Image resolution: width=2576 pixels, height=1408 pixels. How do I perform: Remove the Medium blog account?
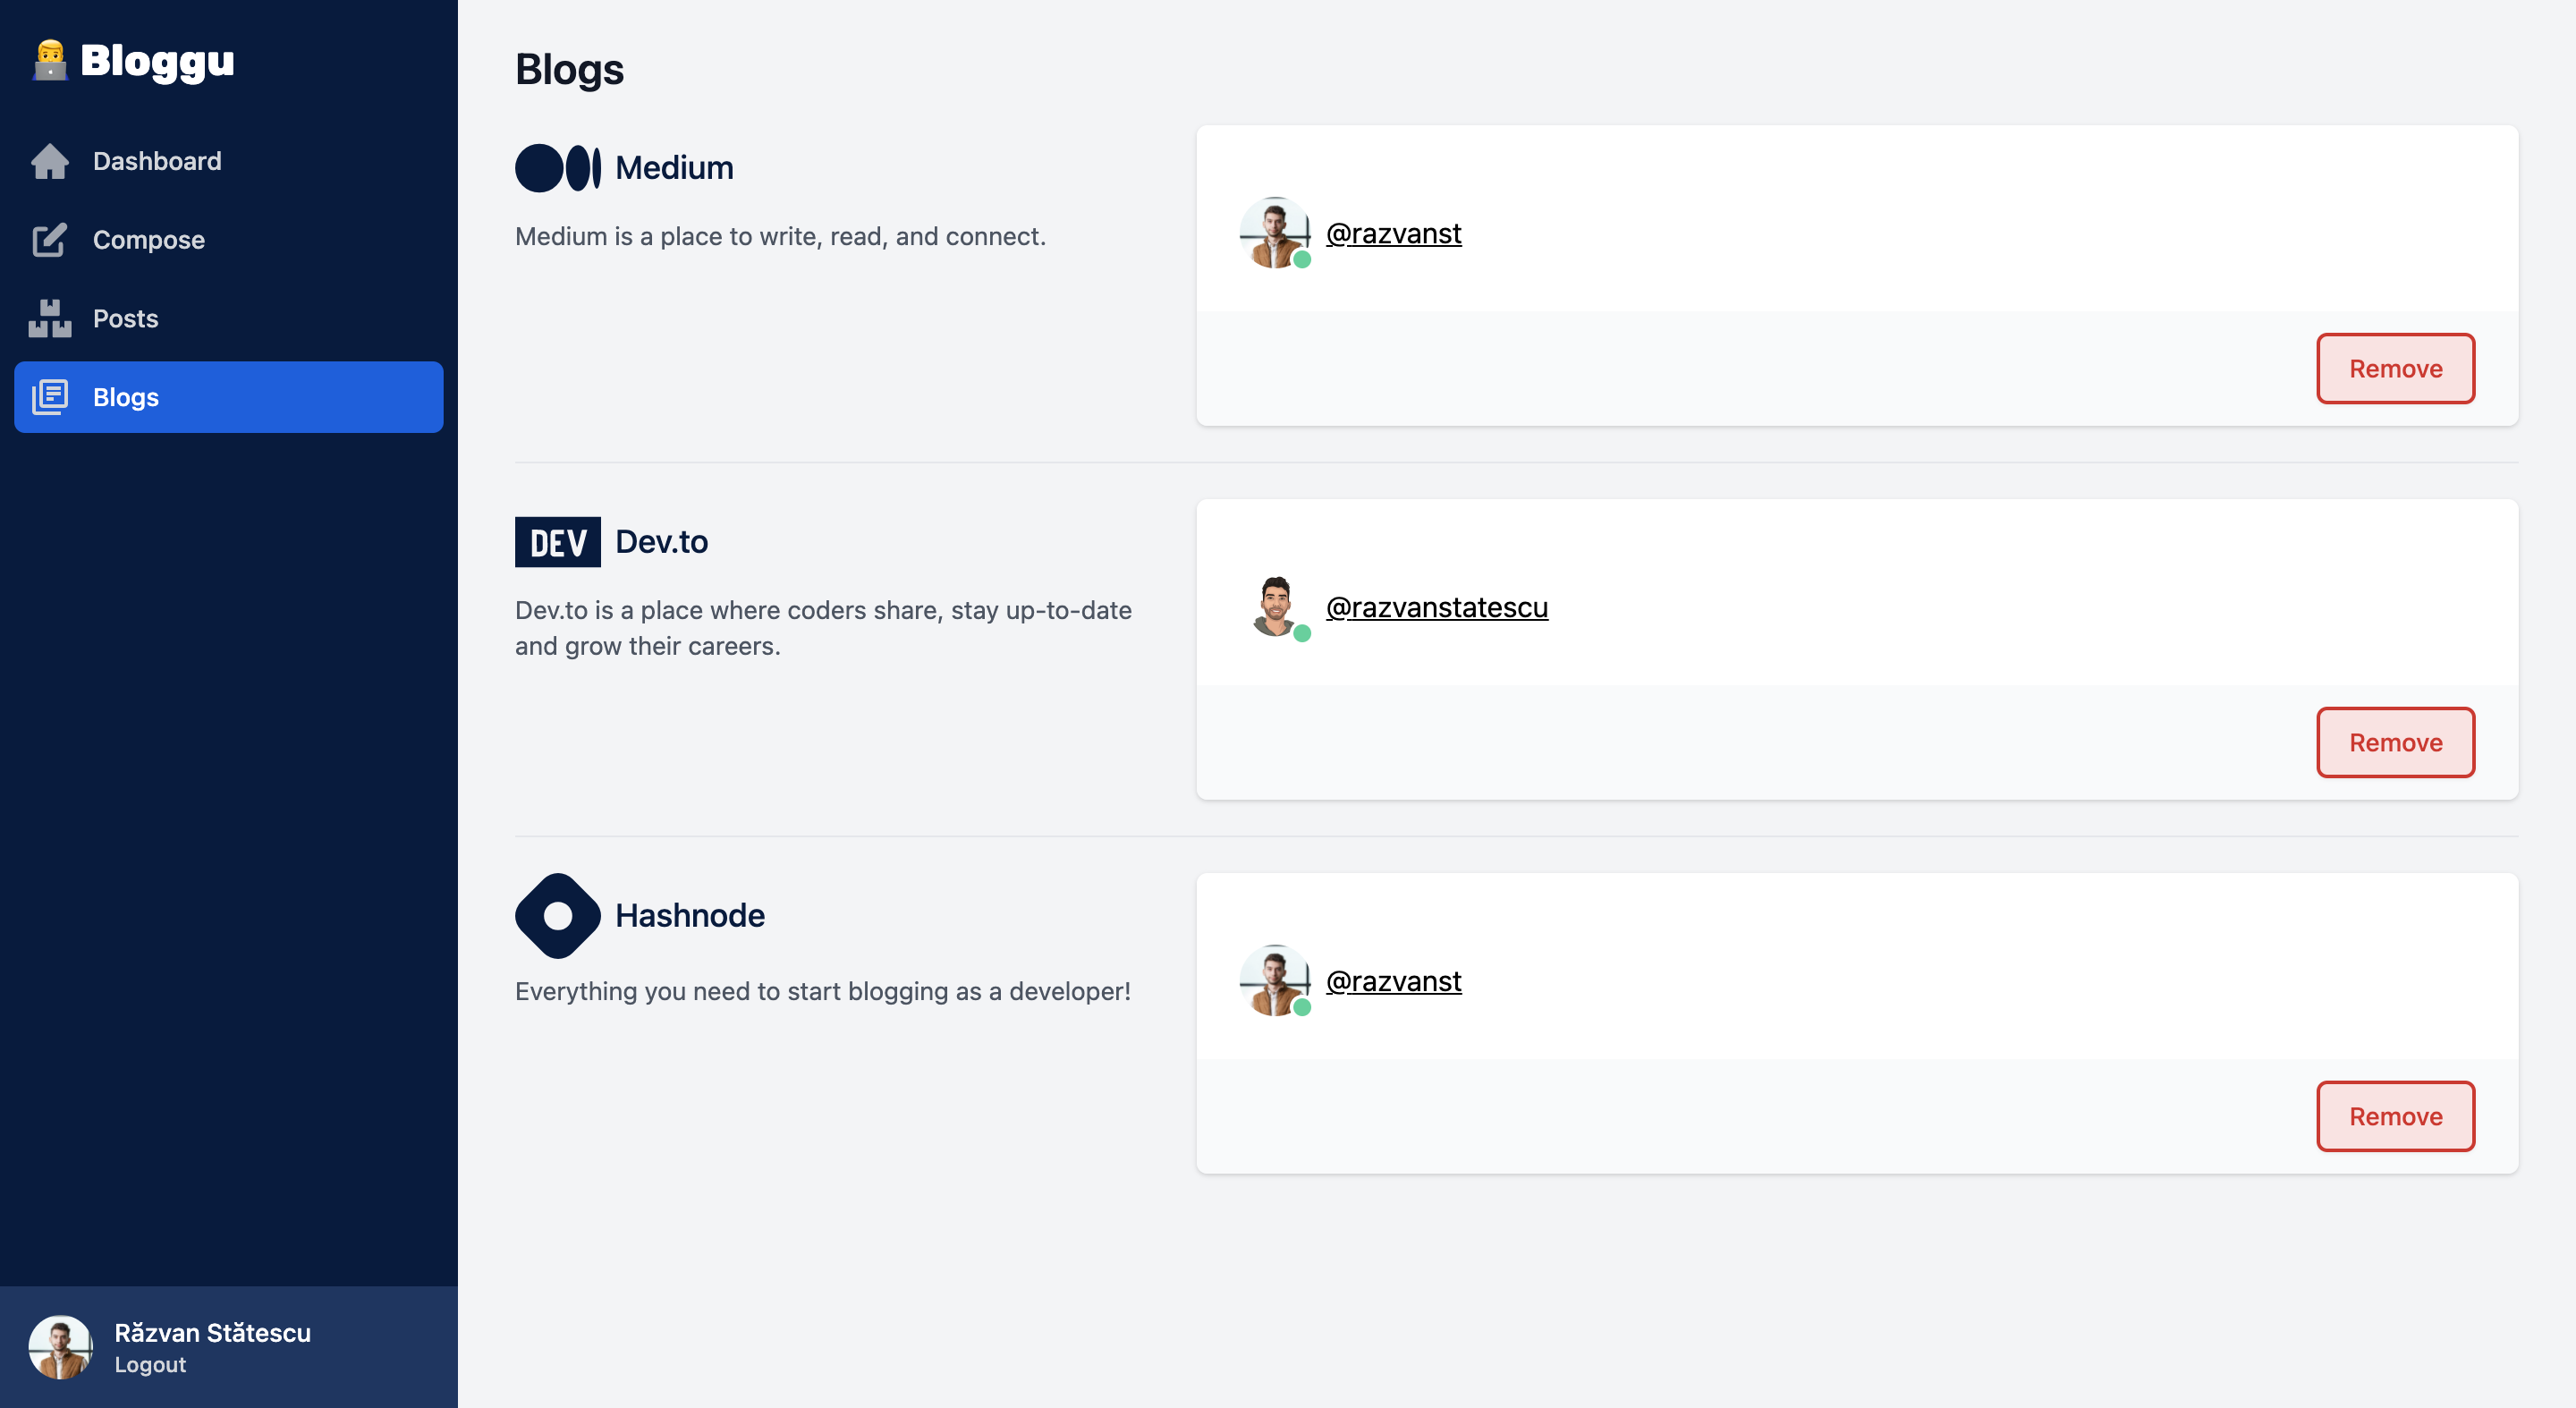click(2395, 369)
